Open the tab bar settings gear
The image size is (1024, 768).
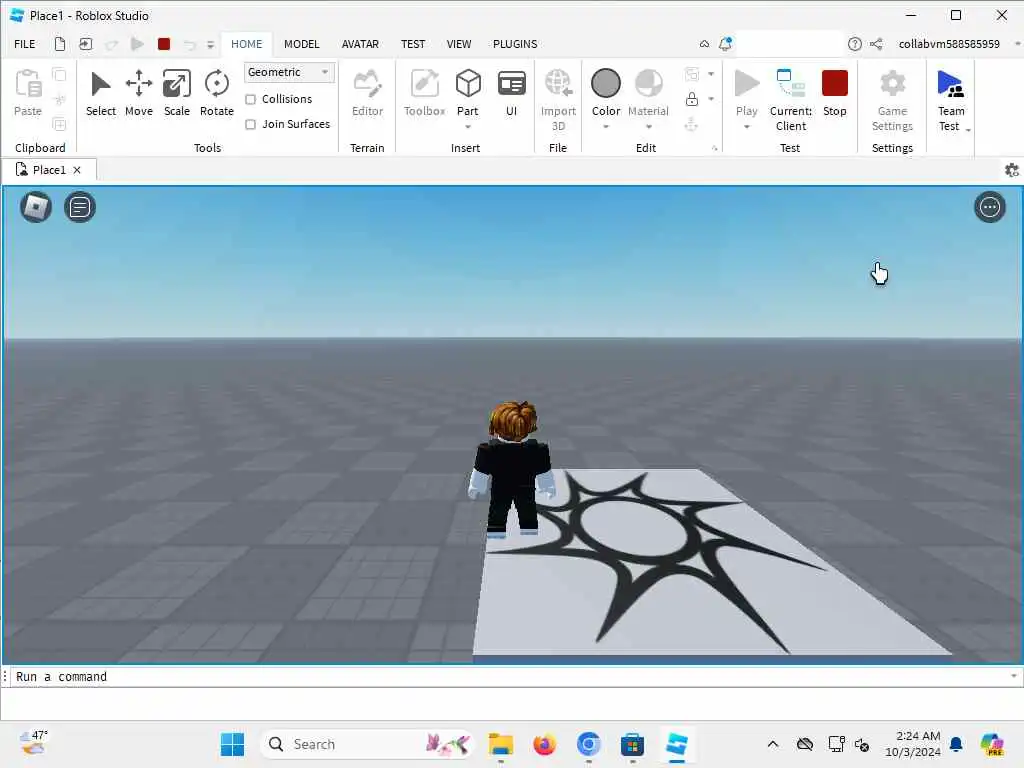coord(1012,170)
